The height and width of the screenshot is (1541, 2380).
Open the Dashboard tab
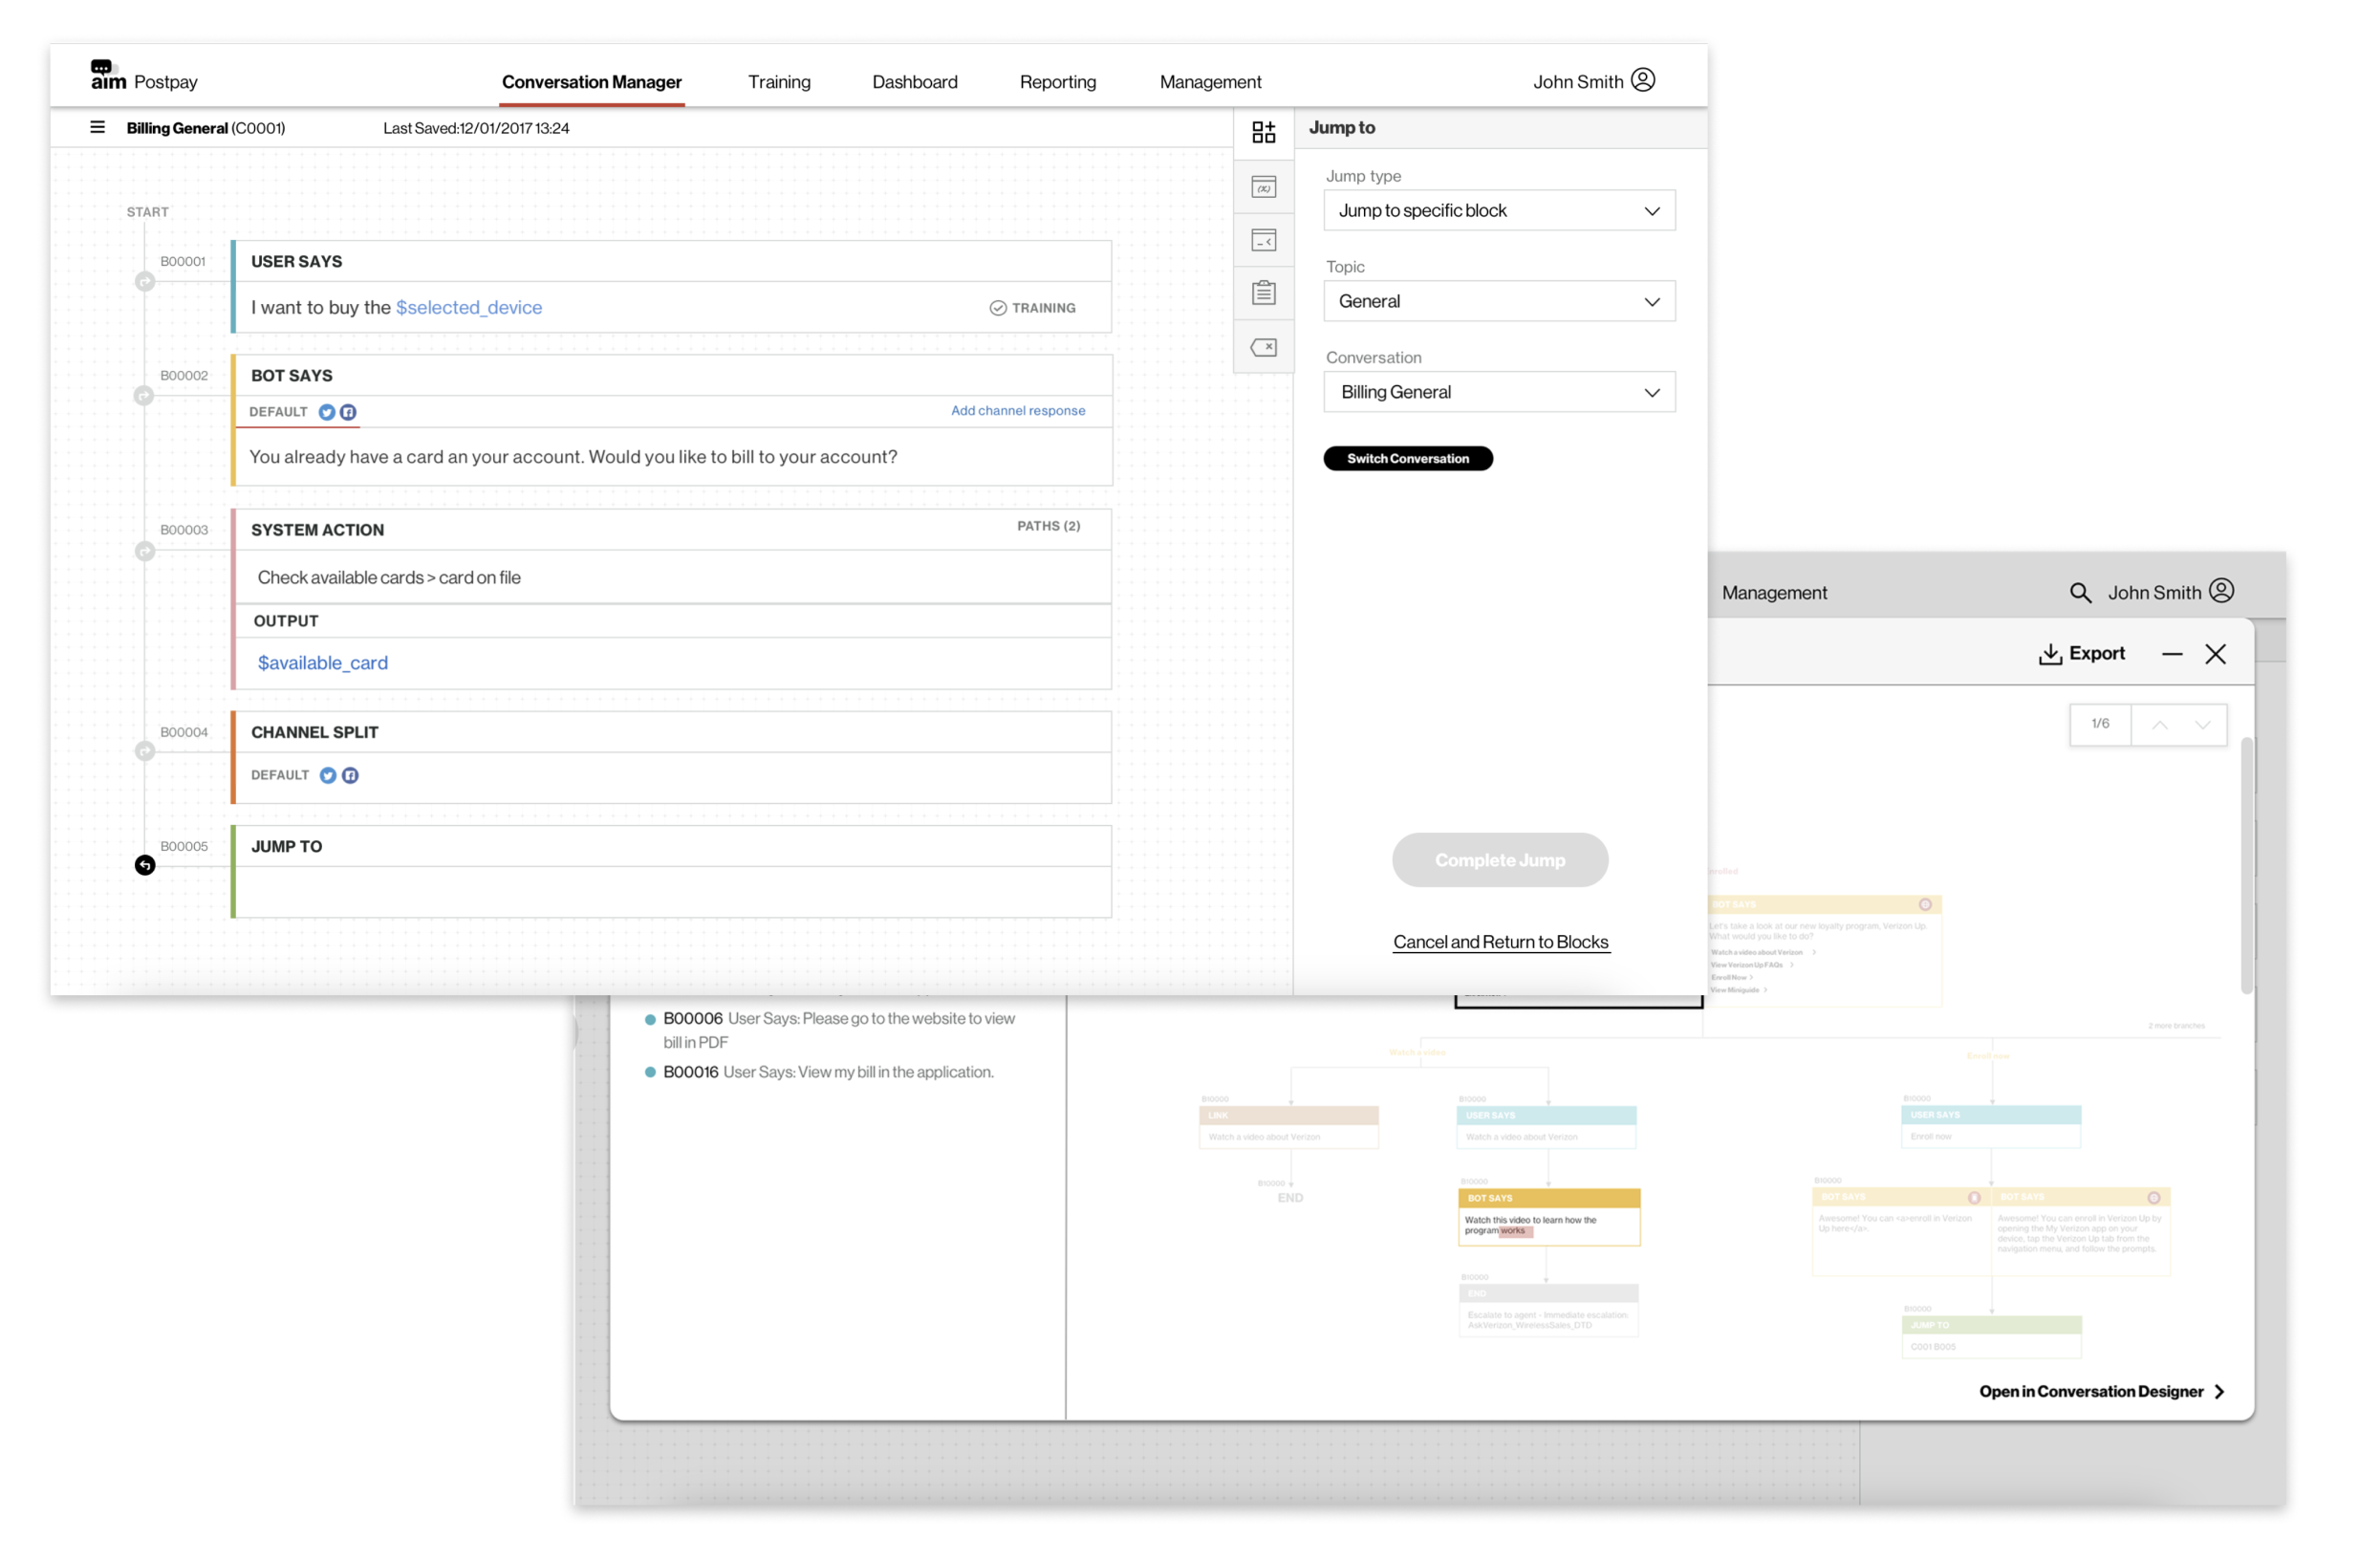point(915,82)
